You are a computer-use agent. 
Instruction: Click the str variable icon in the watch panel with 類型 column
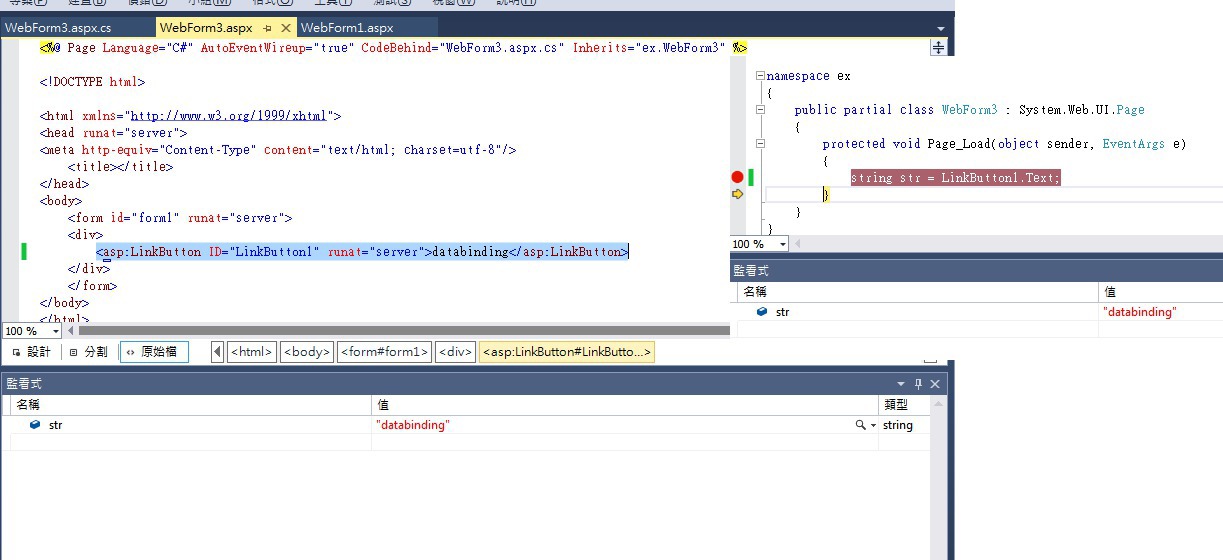(x=35, y=425)
